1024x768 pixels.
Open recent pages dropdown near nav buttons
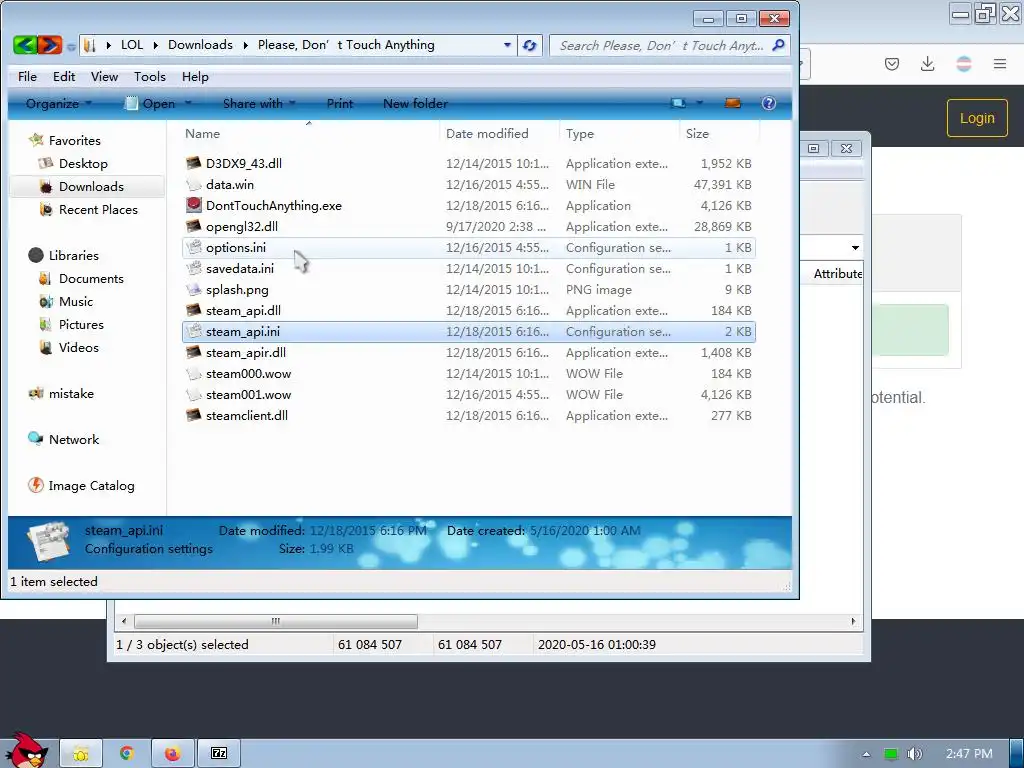click(x=71, y=46)
